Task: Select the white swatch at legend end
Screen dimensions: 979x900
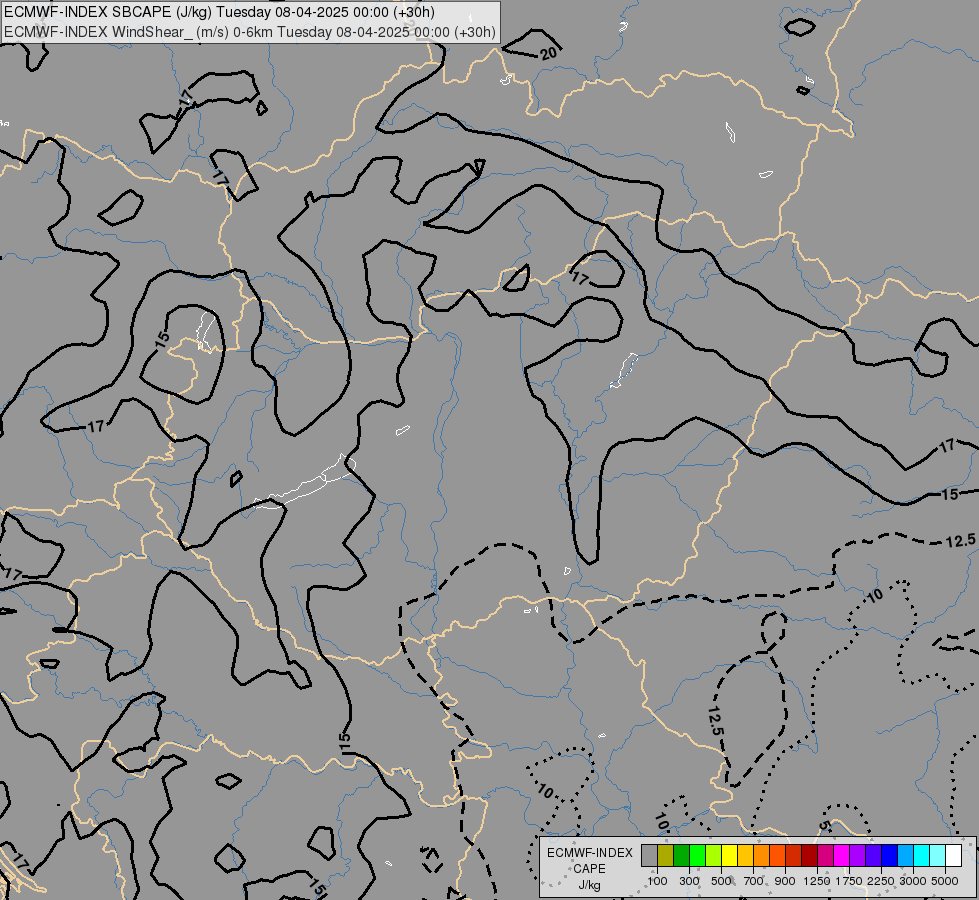Action: coord(954,856)
